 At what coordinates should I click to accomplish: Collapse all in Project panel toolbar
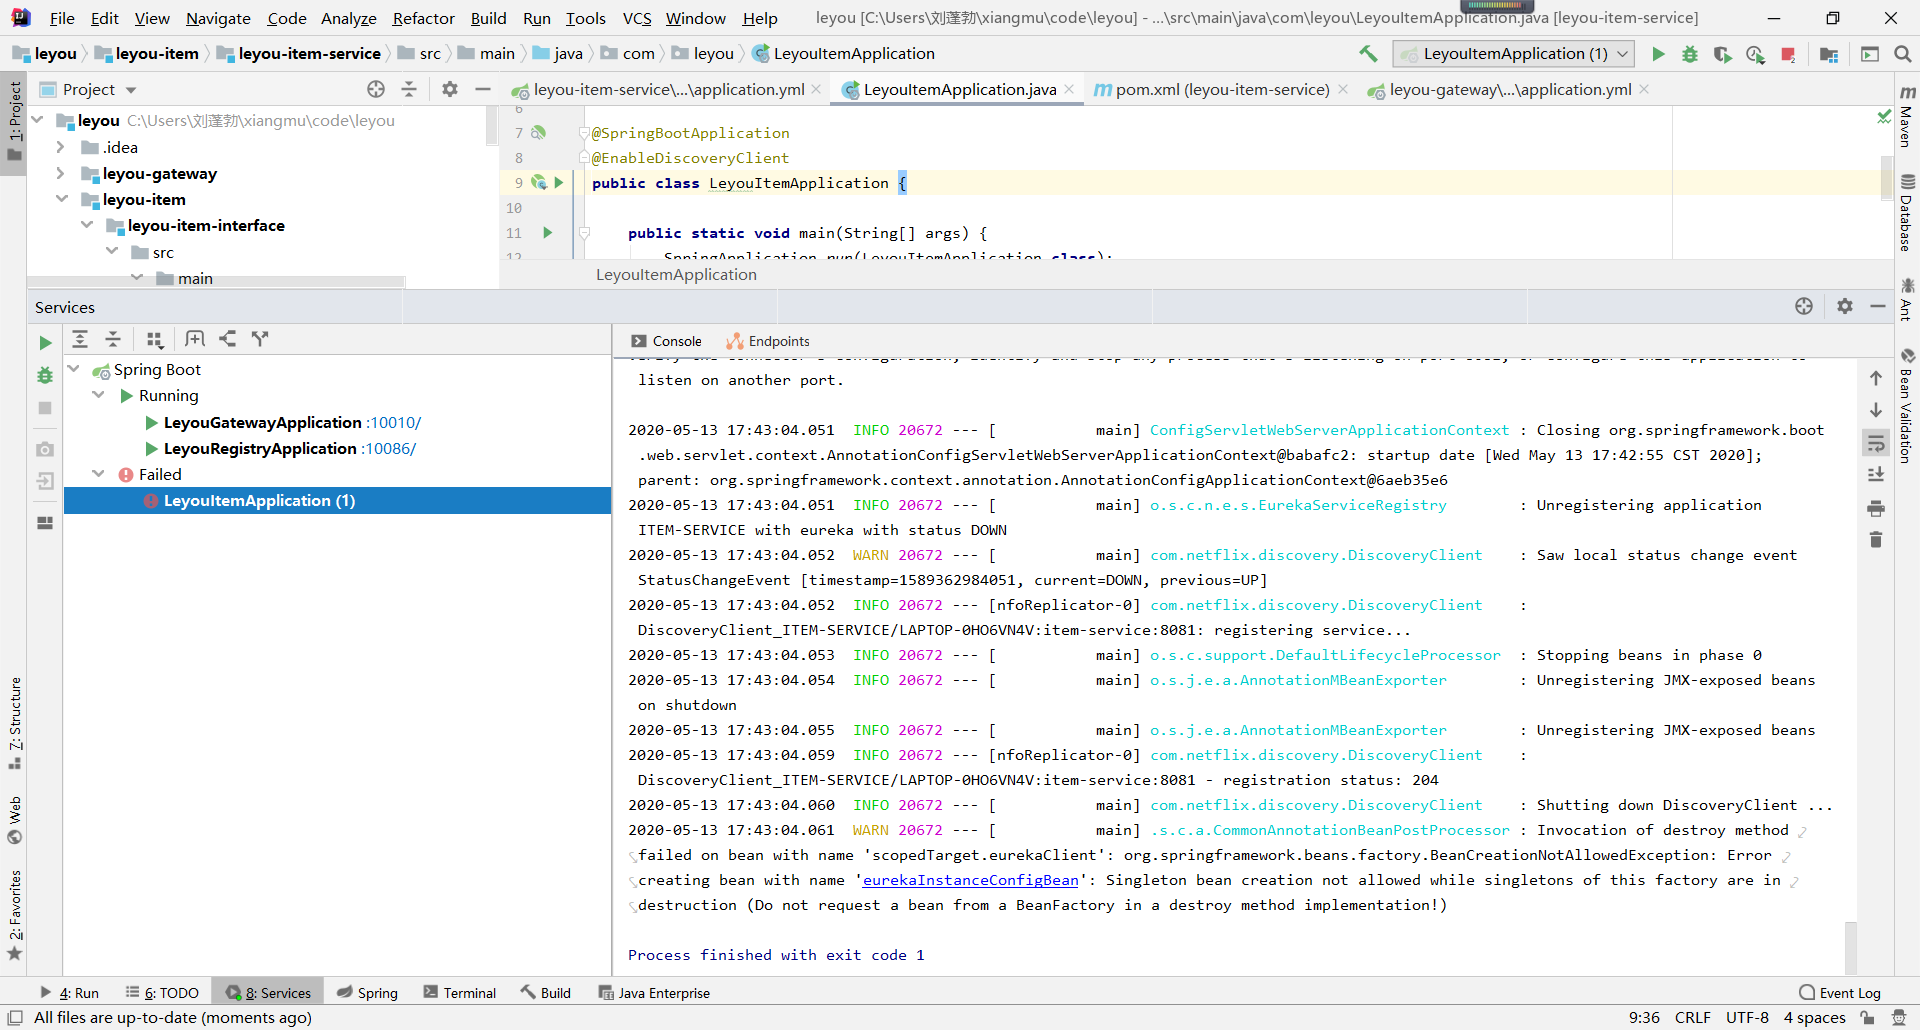click(x=409, y=89)
